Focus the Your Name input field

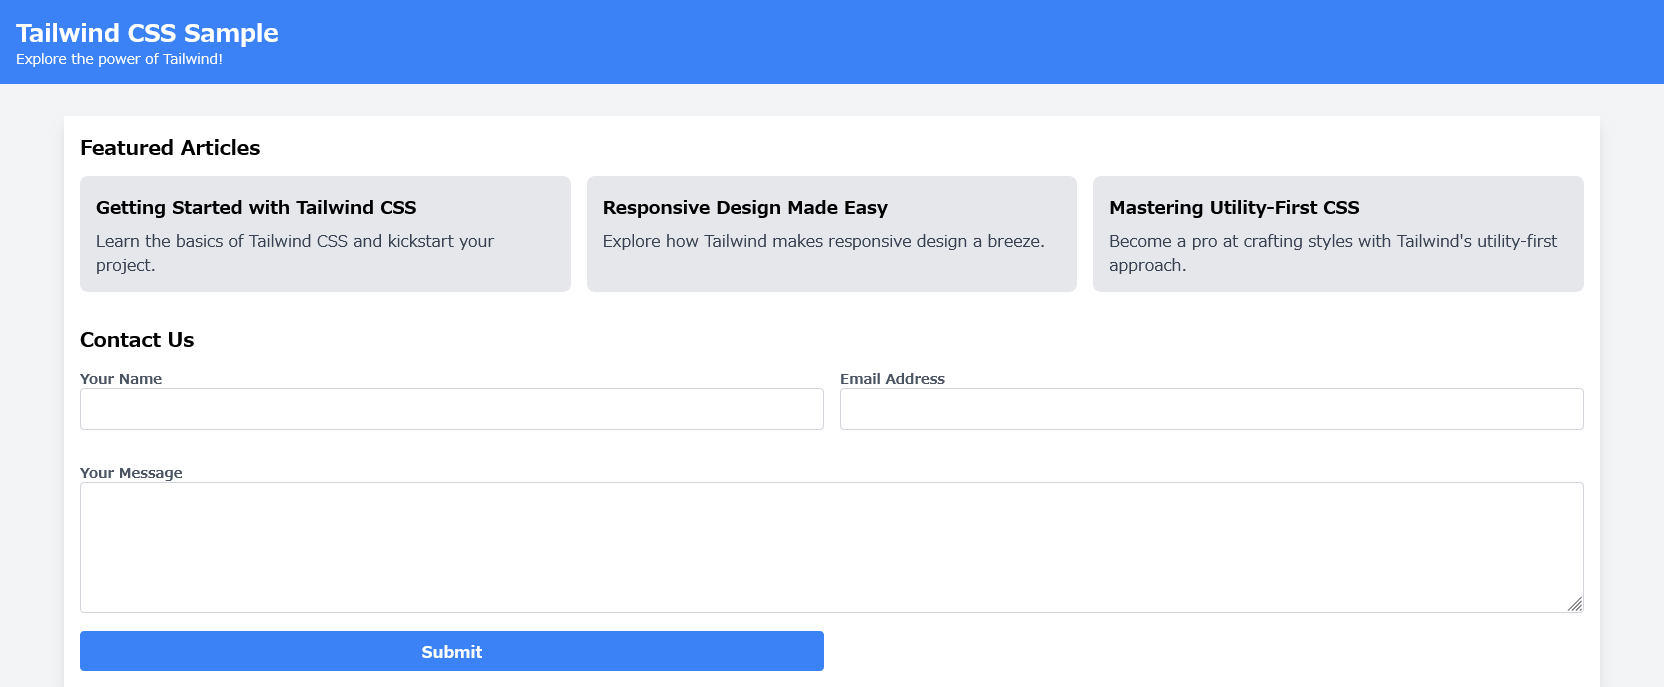click(452, 409)
